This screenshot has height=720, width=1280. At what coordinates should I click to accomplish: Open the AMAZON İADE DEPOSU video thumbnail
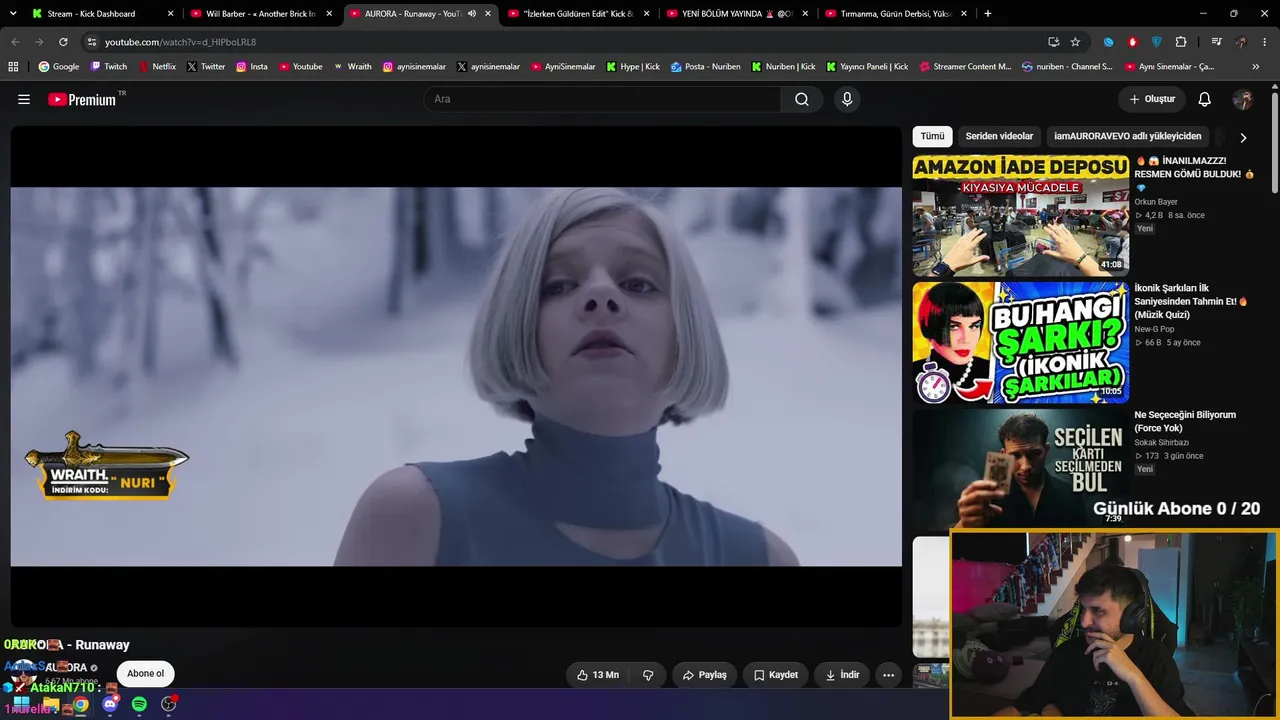click(x=1021, y=216)
